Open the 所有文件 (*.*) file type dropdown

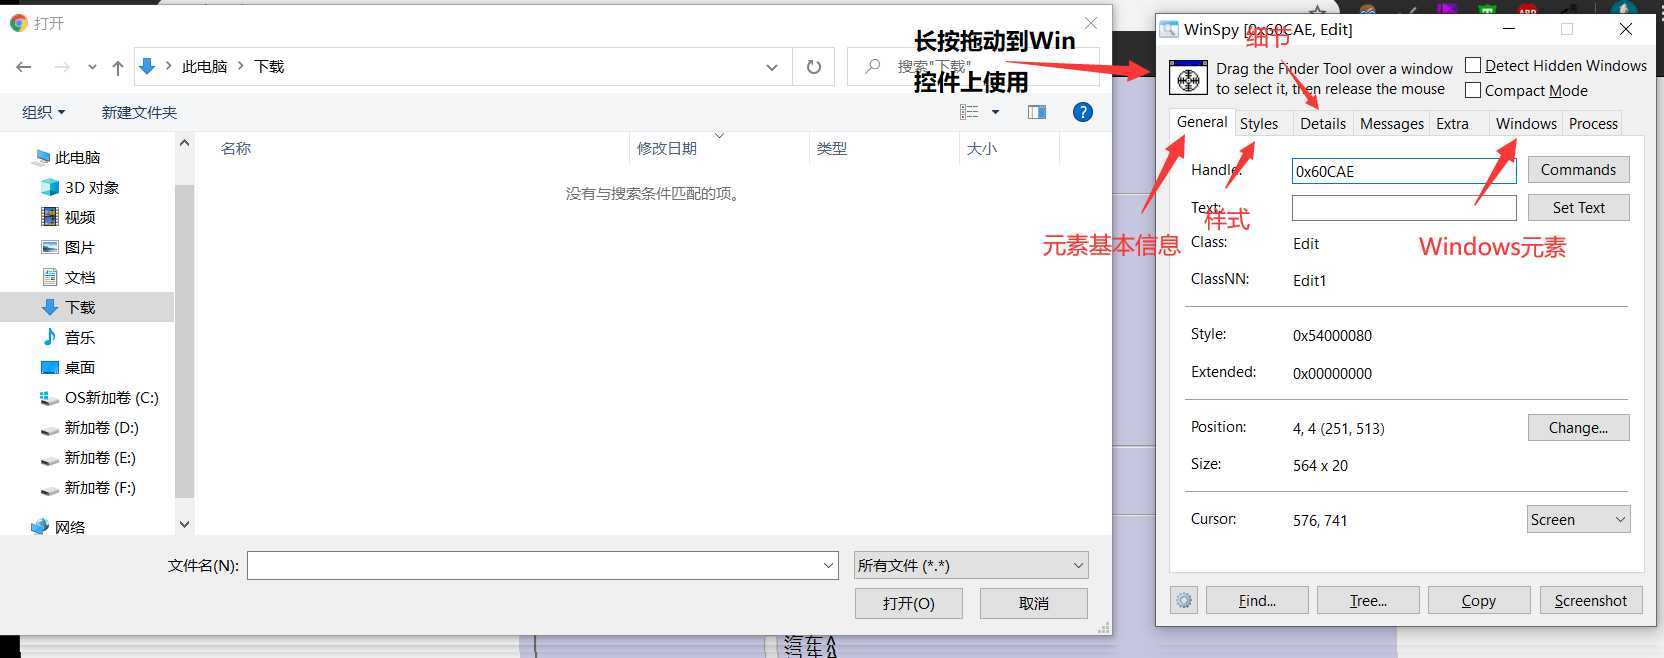(x=970, y=565)
